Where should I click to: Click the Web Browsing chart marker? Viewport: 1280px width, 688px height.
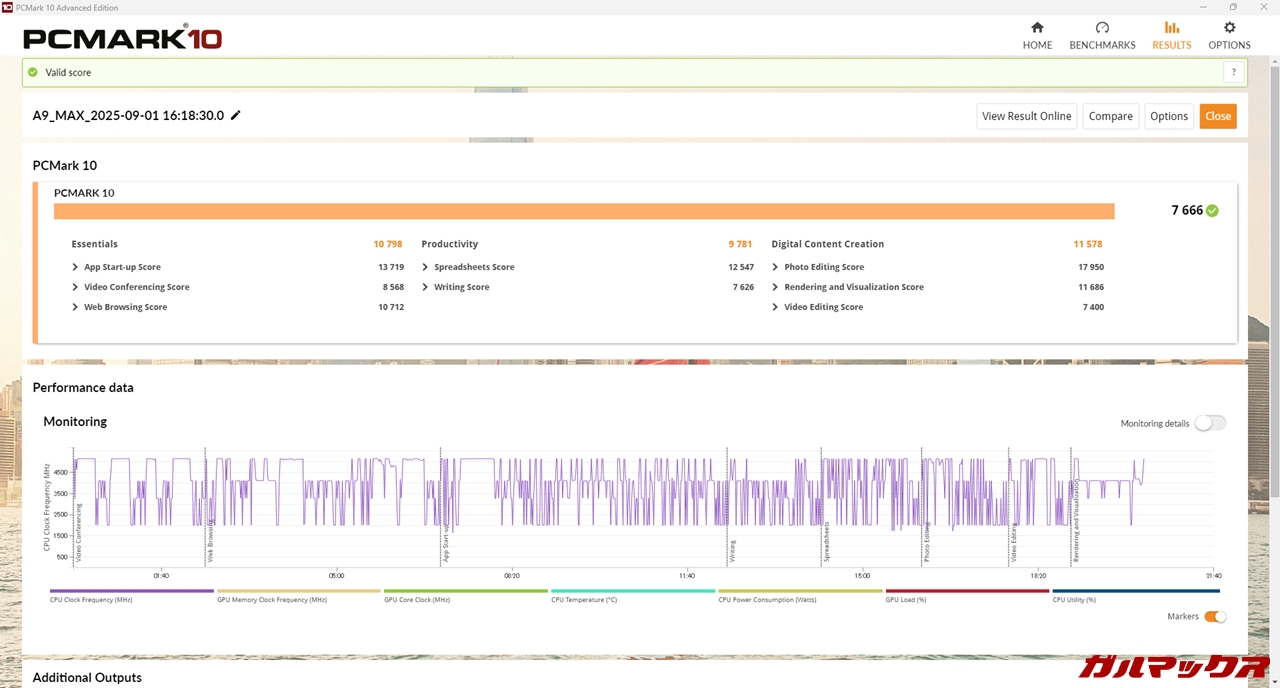(210, 542)
